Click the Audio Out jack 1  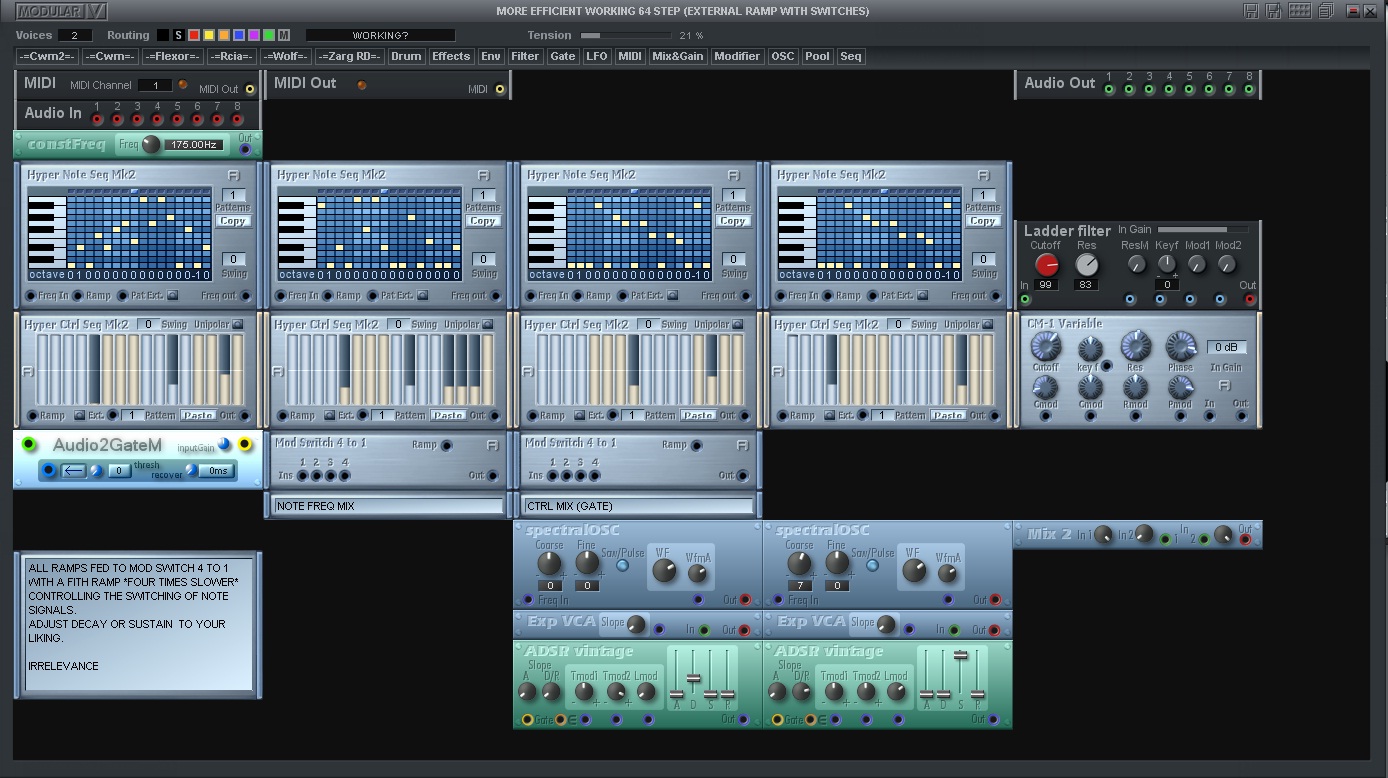[1109, 90]
